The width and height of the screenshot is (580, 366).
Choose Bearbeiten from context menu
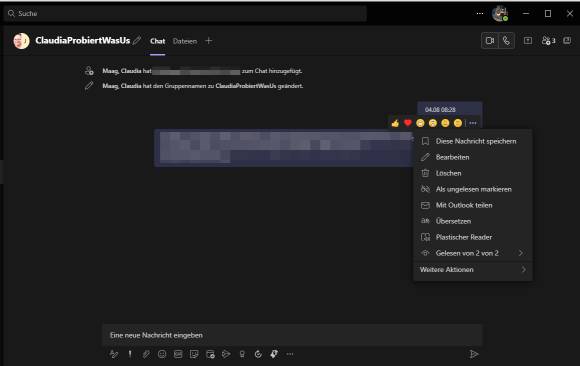click(x=473, y=157)
